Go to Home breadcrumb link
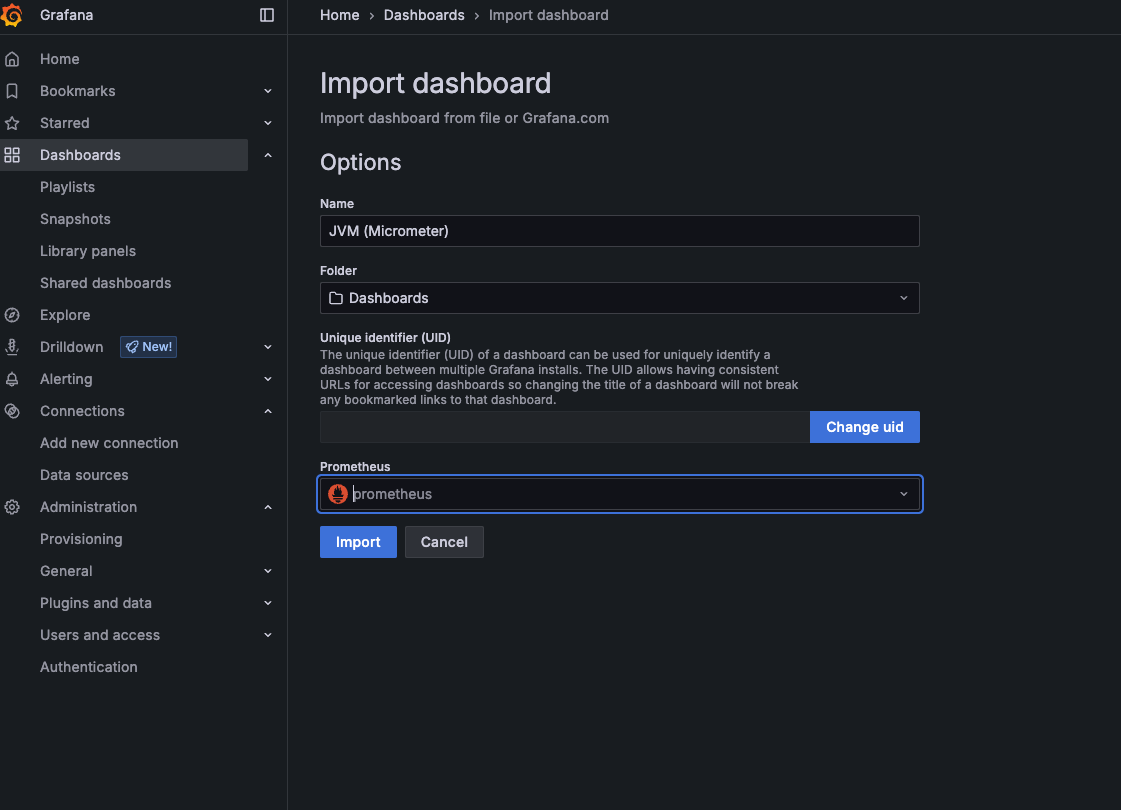The width and height of the screenshot is (1121, 810). pos(340,15)
